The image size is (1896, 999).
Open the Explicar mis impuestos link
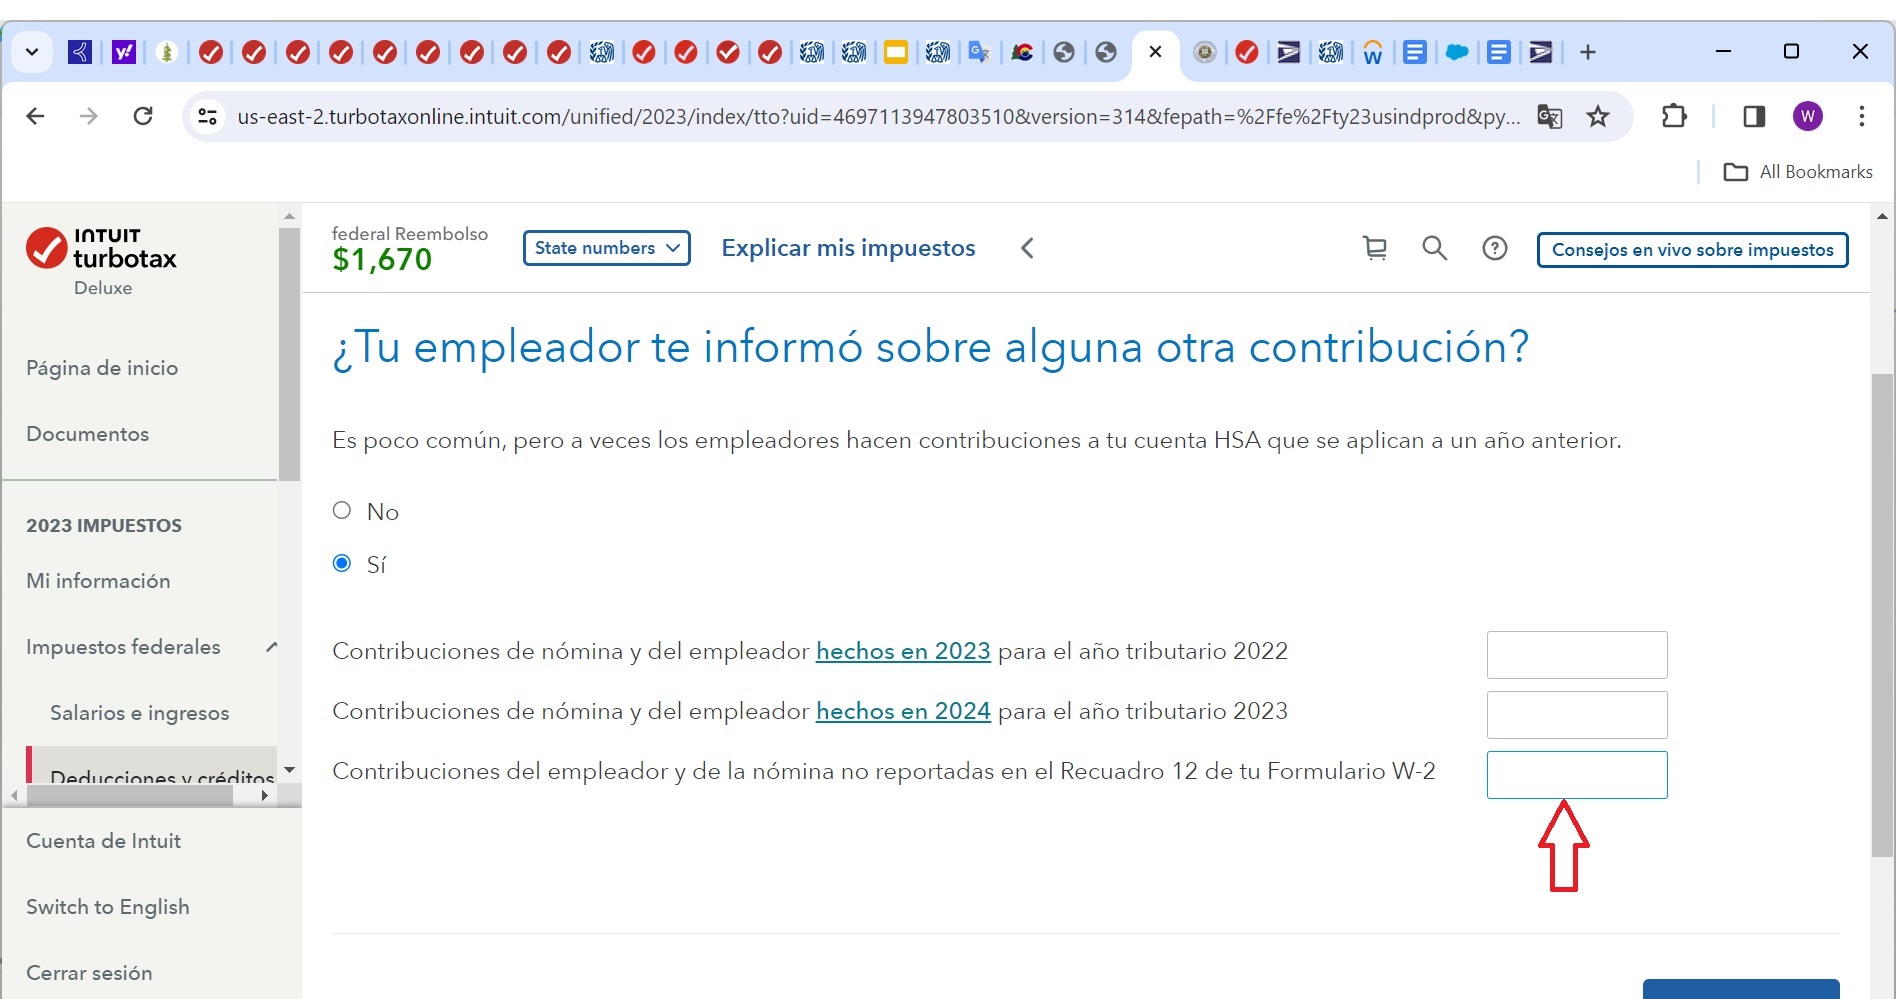pyautogui.click(x=848, y=248)
